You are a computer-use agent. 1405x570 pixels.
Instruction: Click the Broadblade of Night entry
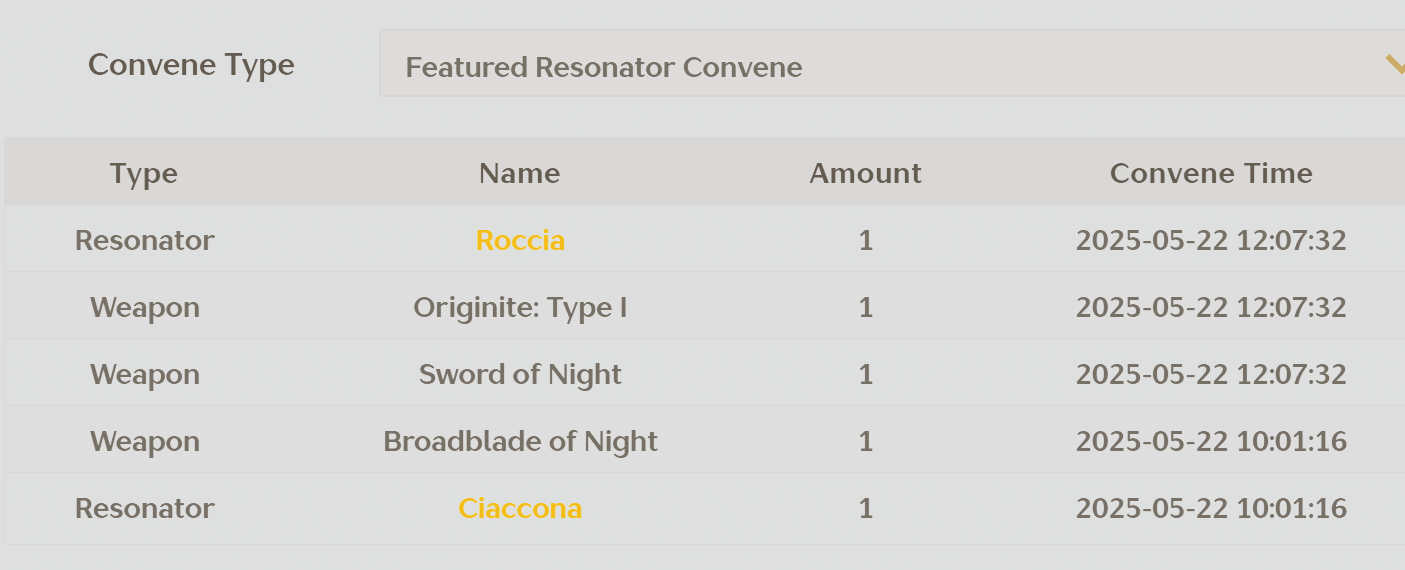pos(520,441)
